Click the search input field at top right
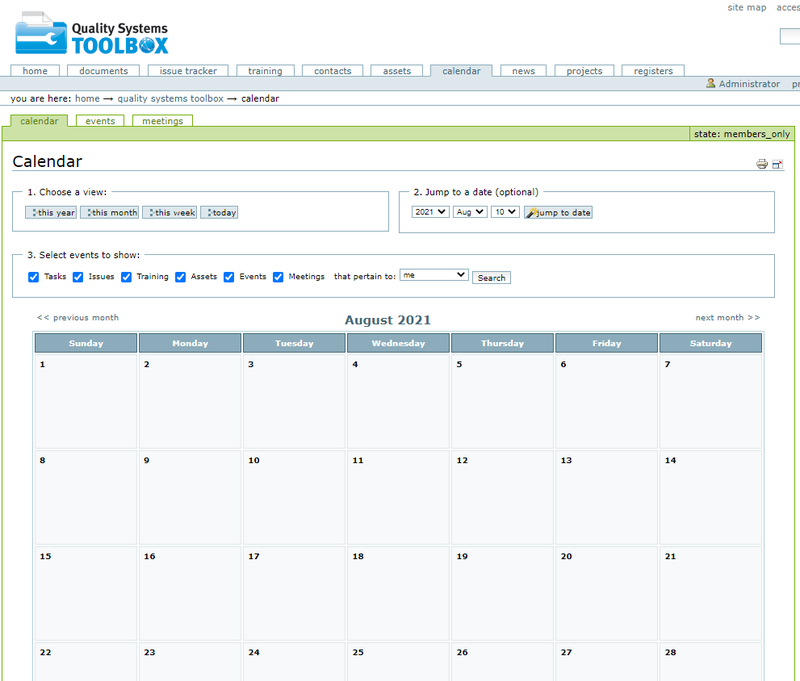This screenshot has height=681, width=800. coord(790,37)
